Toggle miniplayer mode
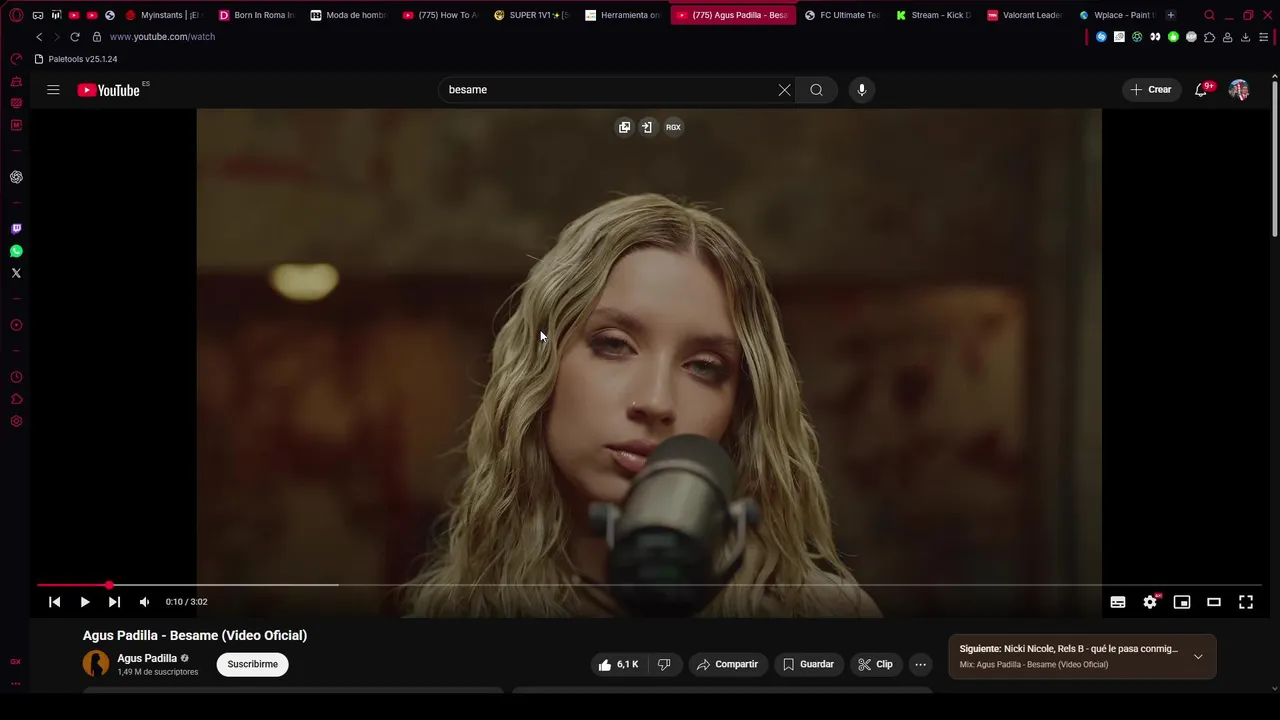Screen dimensions: 1280x720 (x=1182, y=602)
